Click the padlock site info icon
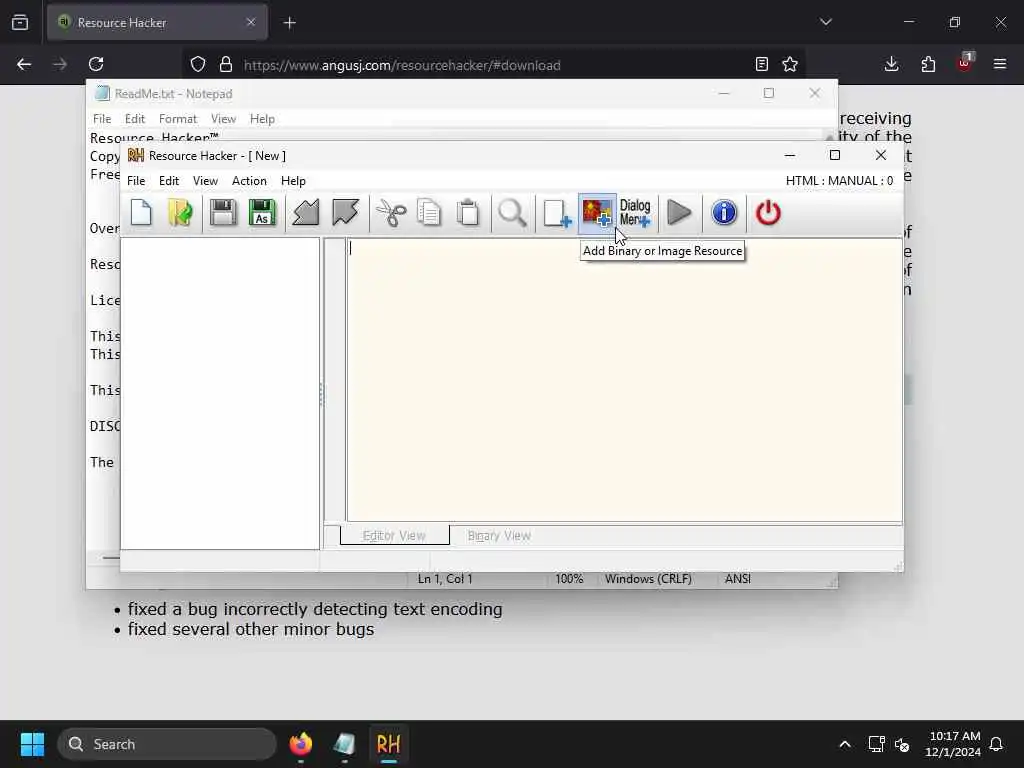Viewport: 1024px width, 768px height. coord(226,64)
